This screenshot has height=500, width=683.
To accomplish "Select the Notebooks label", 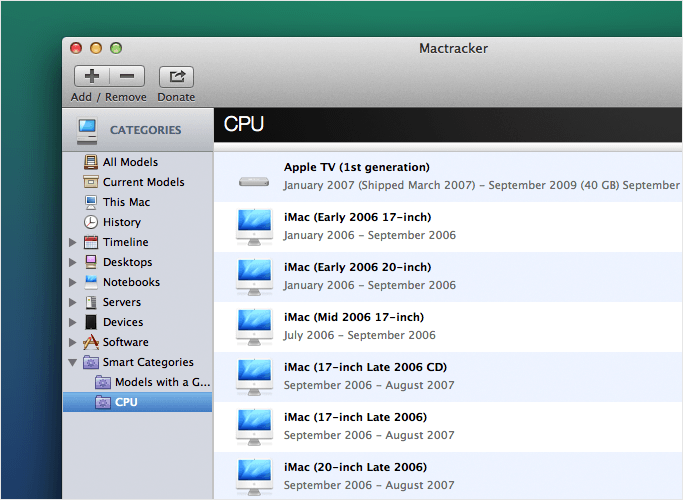I will tap(131, 282).
